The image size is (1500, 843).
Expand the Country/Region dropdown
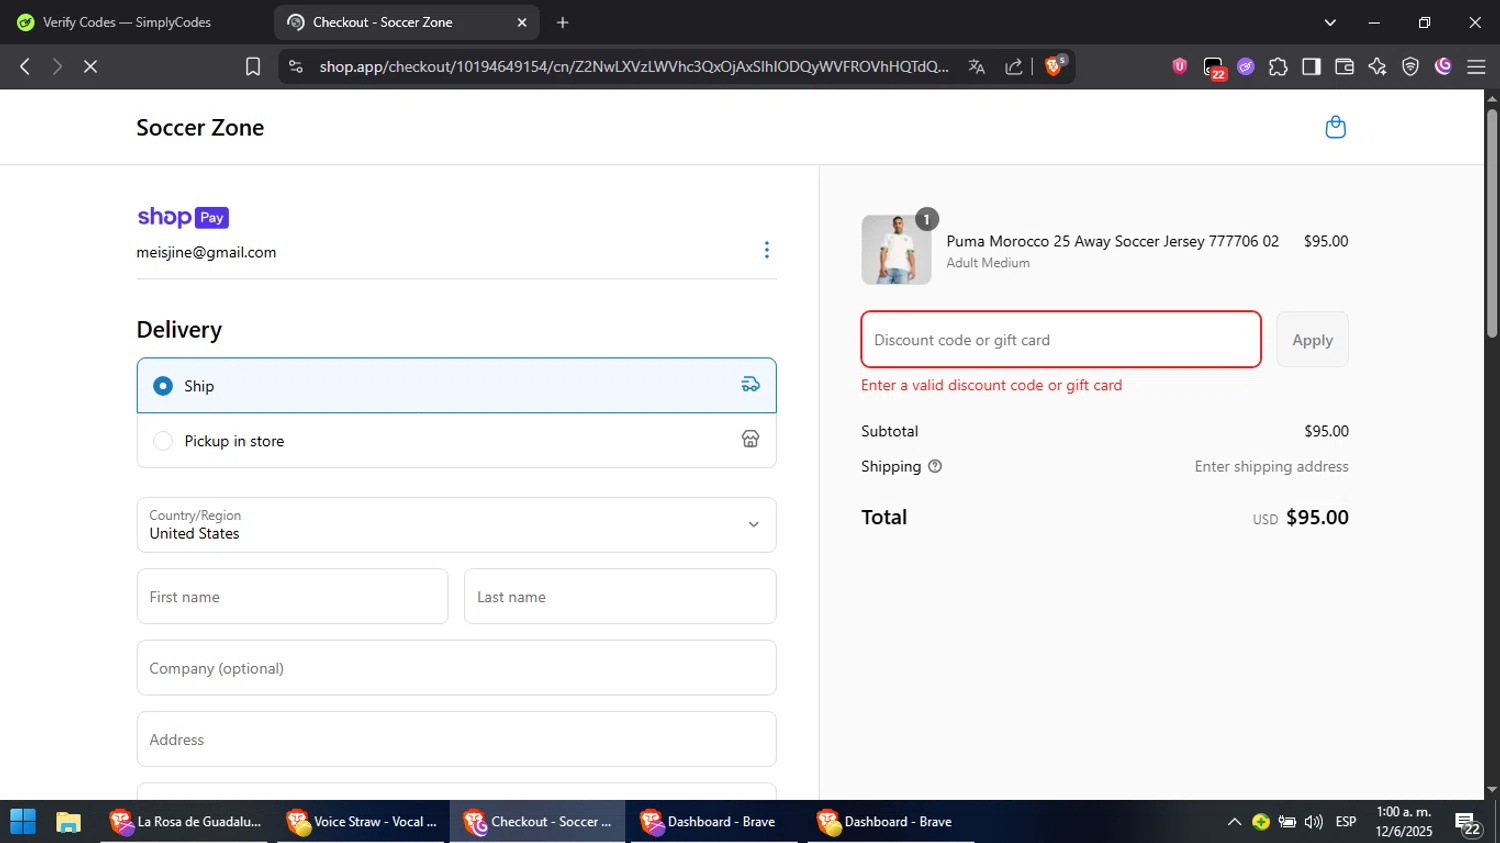tap(456, 525)
